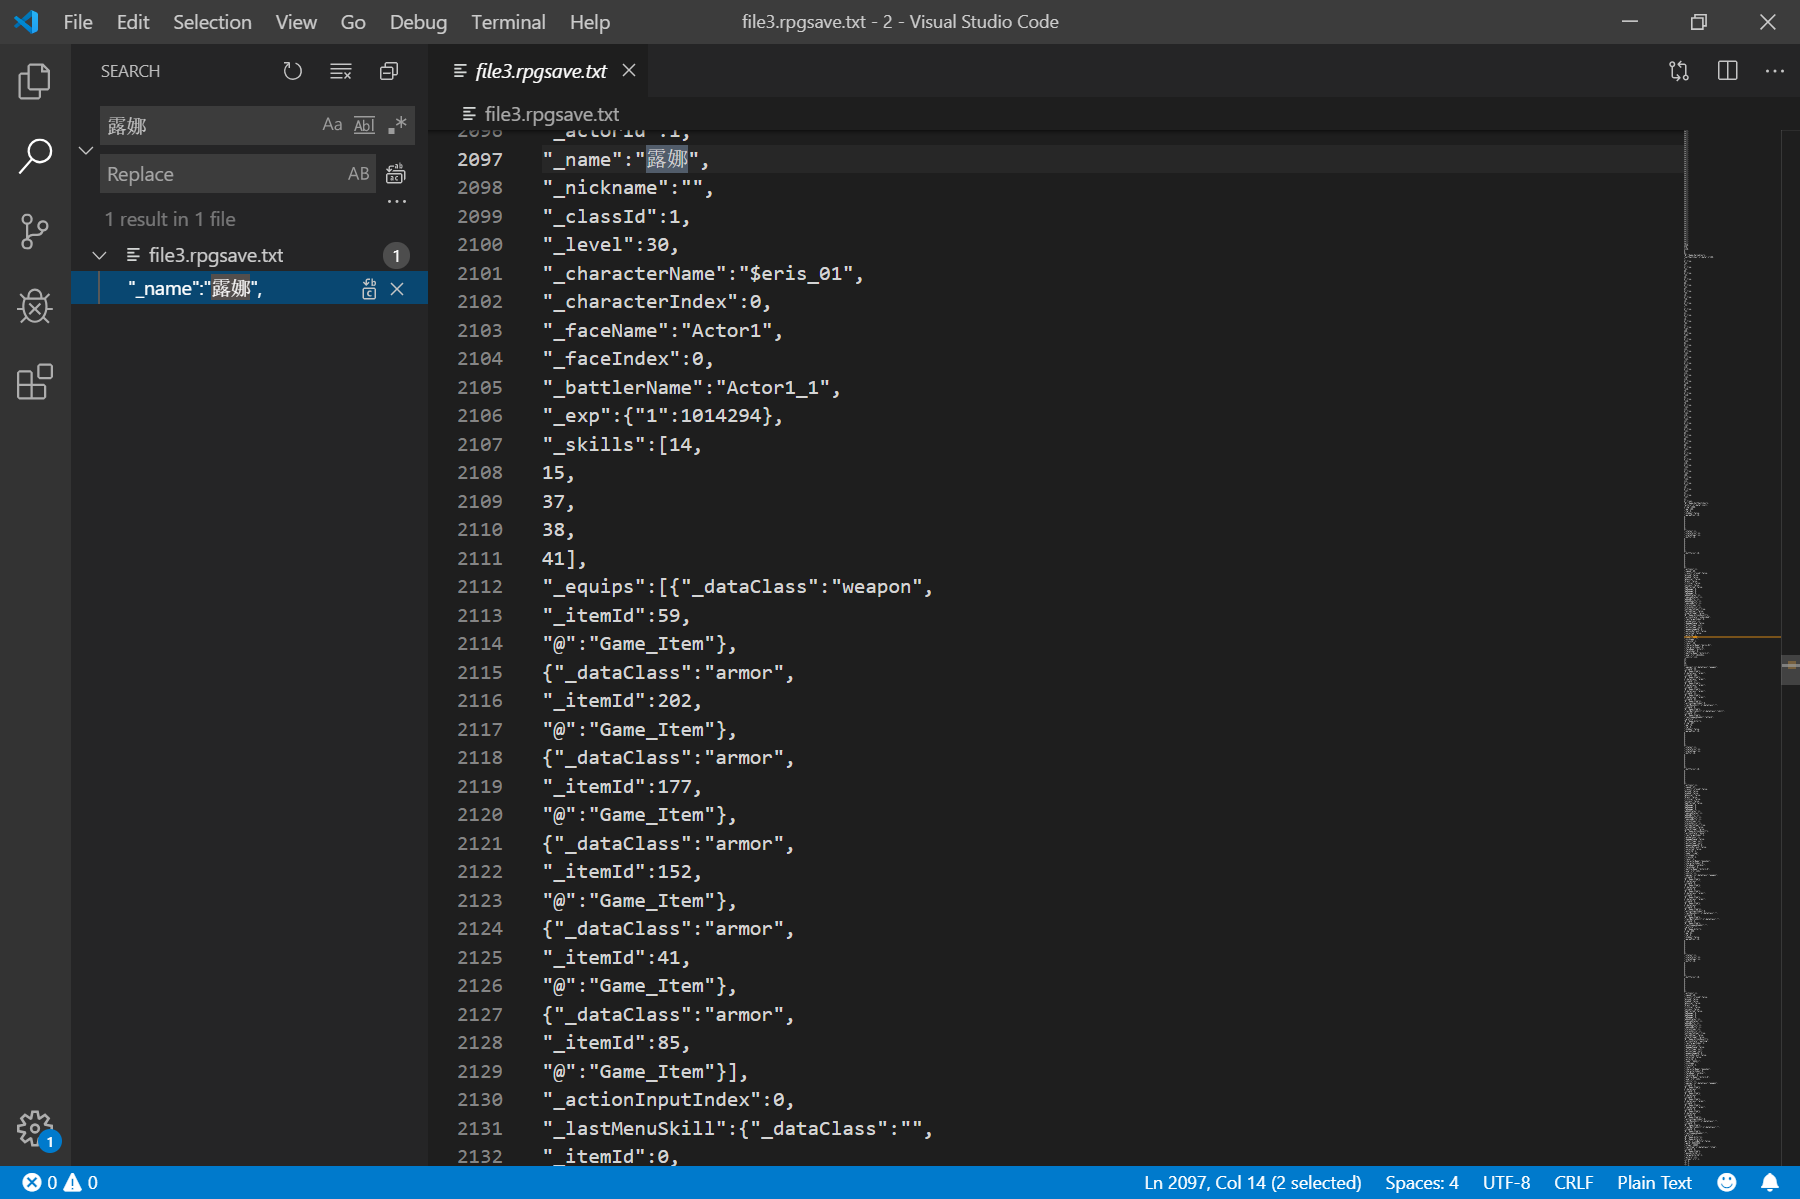This screenshot has width=1800, height=1199.
Task: Click Replace All button
Action: click(x=396, y=174)
